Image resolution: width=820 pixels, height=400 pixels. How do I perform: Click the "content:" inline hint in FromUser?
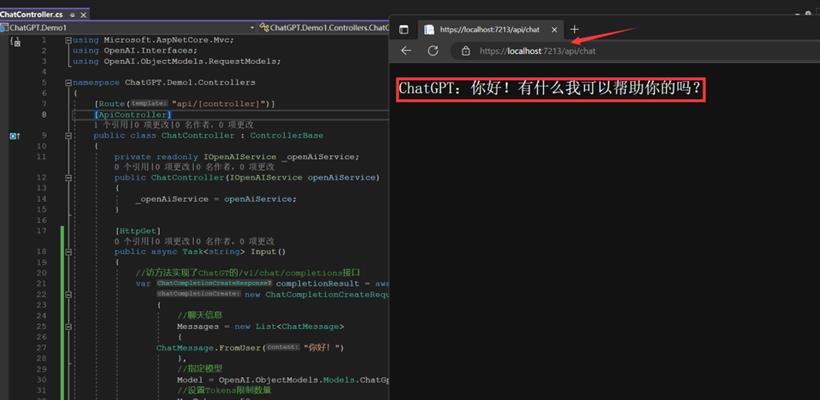pos(282,347)
